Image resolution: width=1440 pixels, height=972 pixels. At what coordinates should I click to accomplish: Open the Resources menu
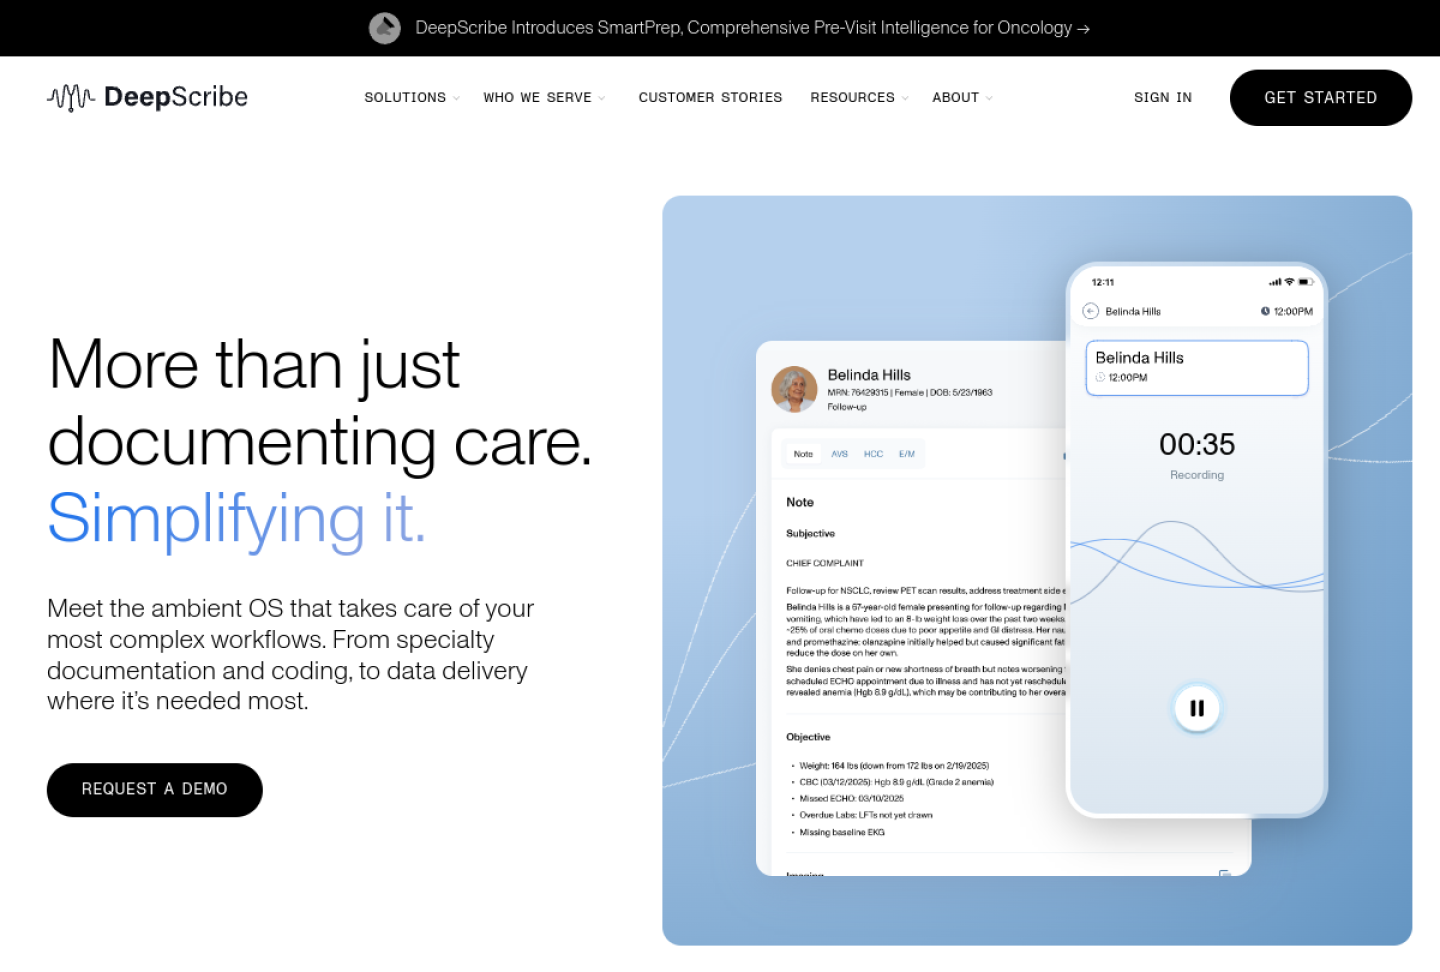pos(852,97)
